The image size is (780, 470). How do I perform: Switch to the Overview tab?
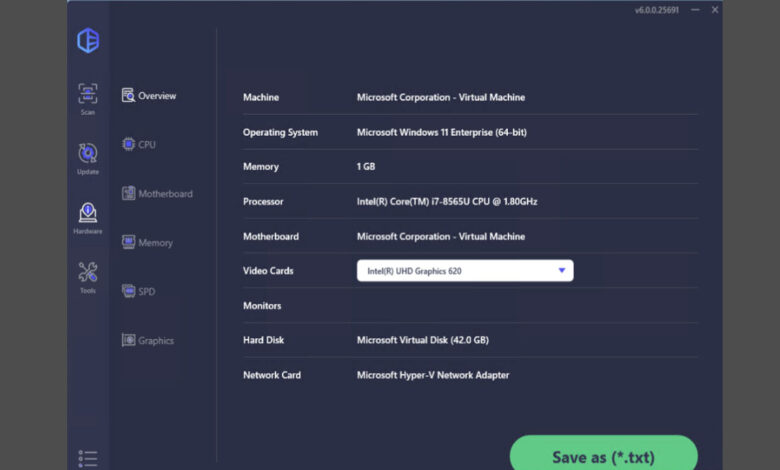click(149, 95)
